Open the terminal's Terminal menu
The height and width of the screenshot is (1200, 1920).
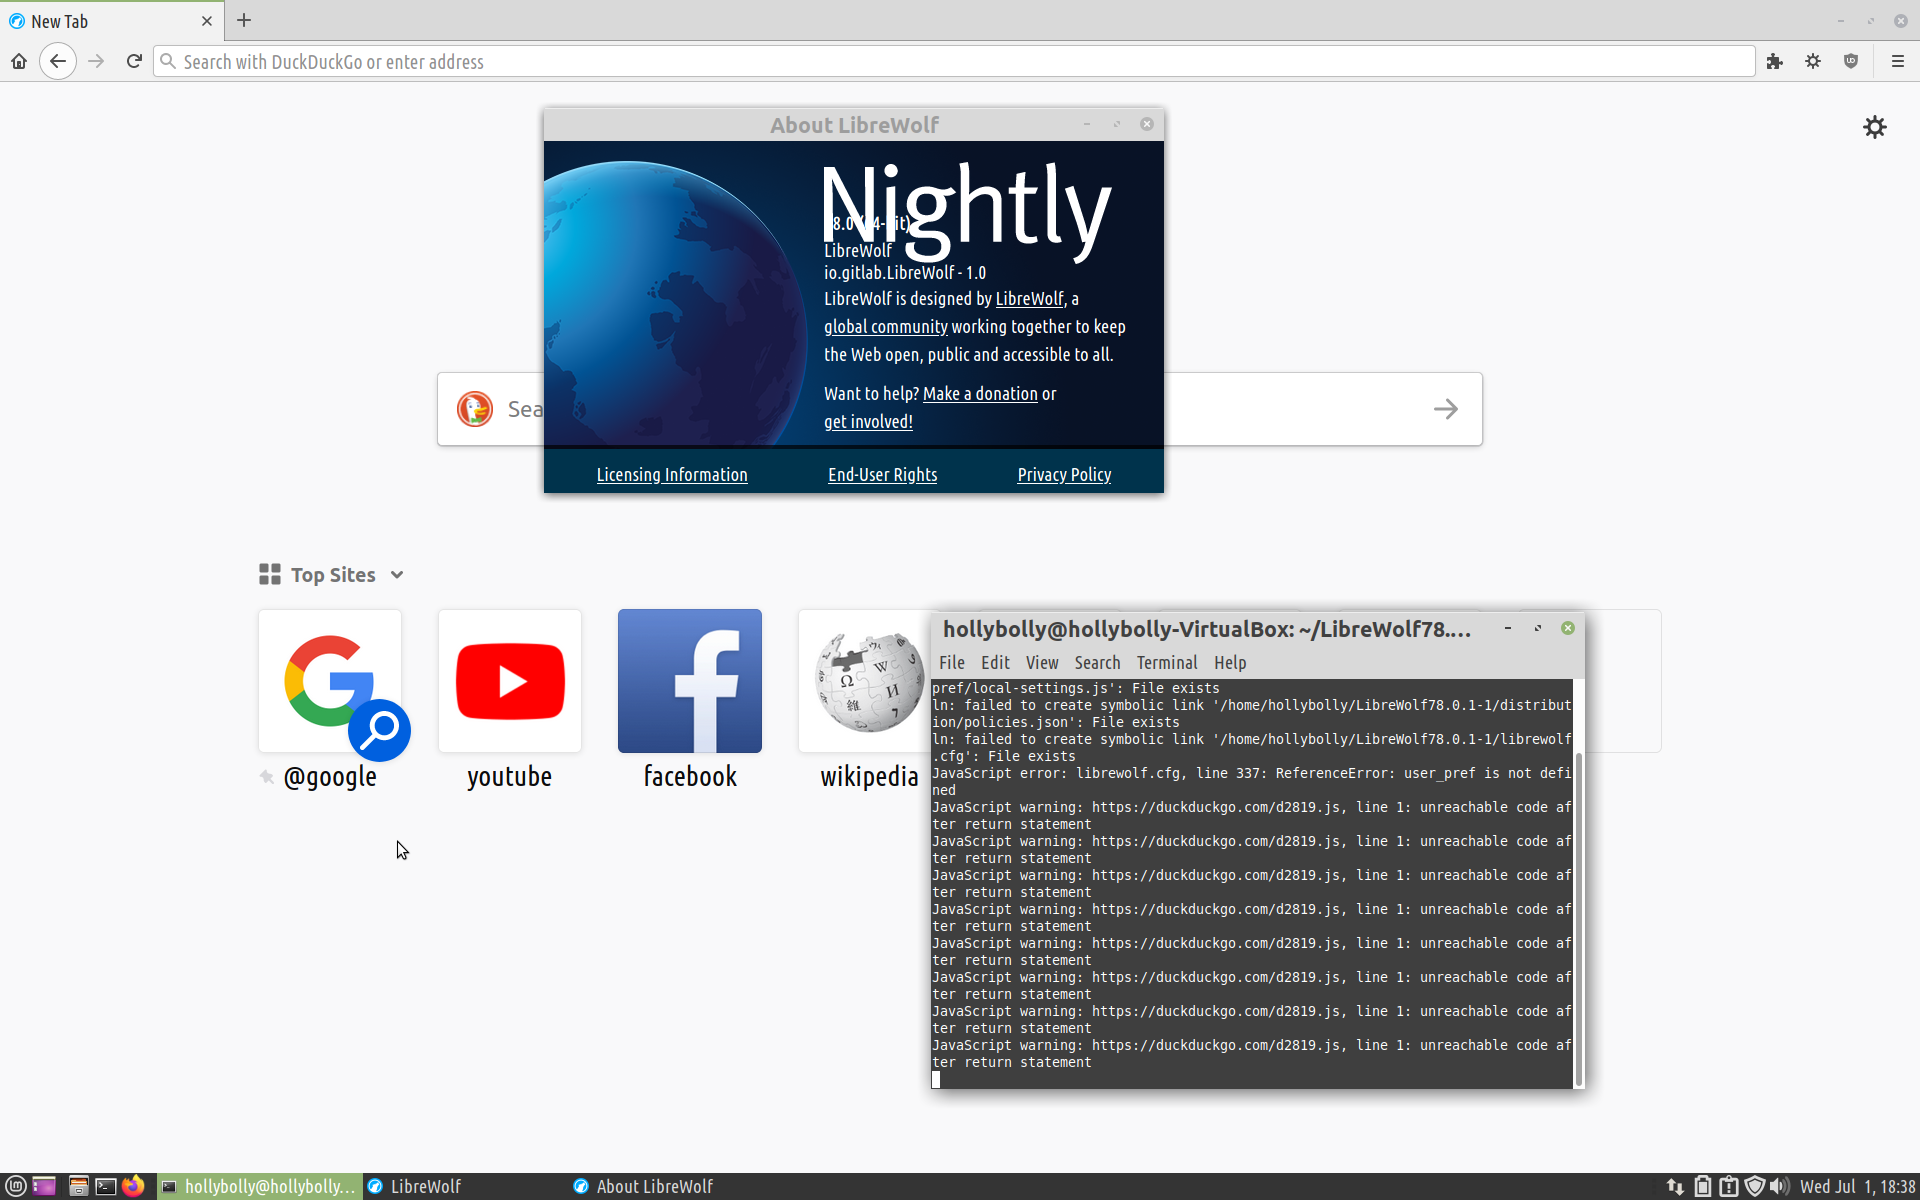(x=1166, y=663)
